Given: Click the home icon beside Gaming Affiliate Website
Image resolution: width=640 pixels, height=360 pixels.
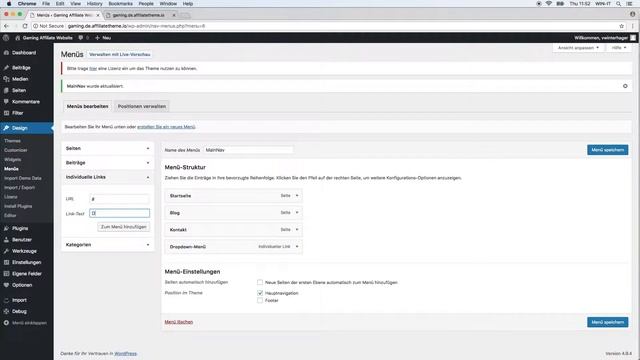Looking at the screenshot, I should pos(18,38).
